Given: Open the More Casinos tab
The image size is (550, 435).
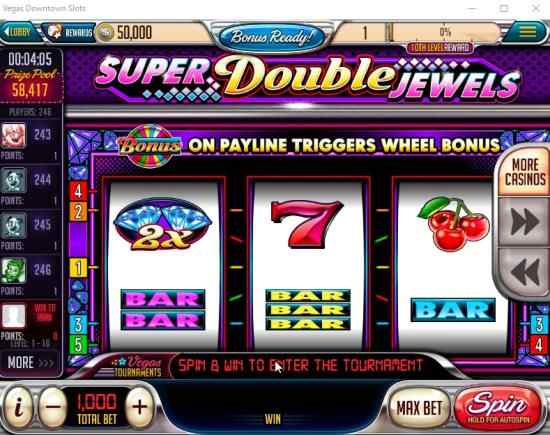Looking at the screenshot, I should [x=525, y=172].
